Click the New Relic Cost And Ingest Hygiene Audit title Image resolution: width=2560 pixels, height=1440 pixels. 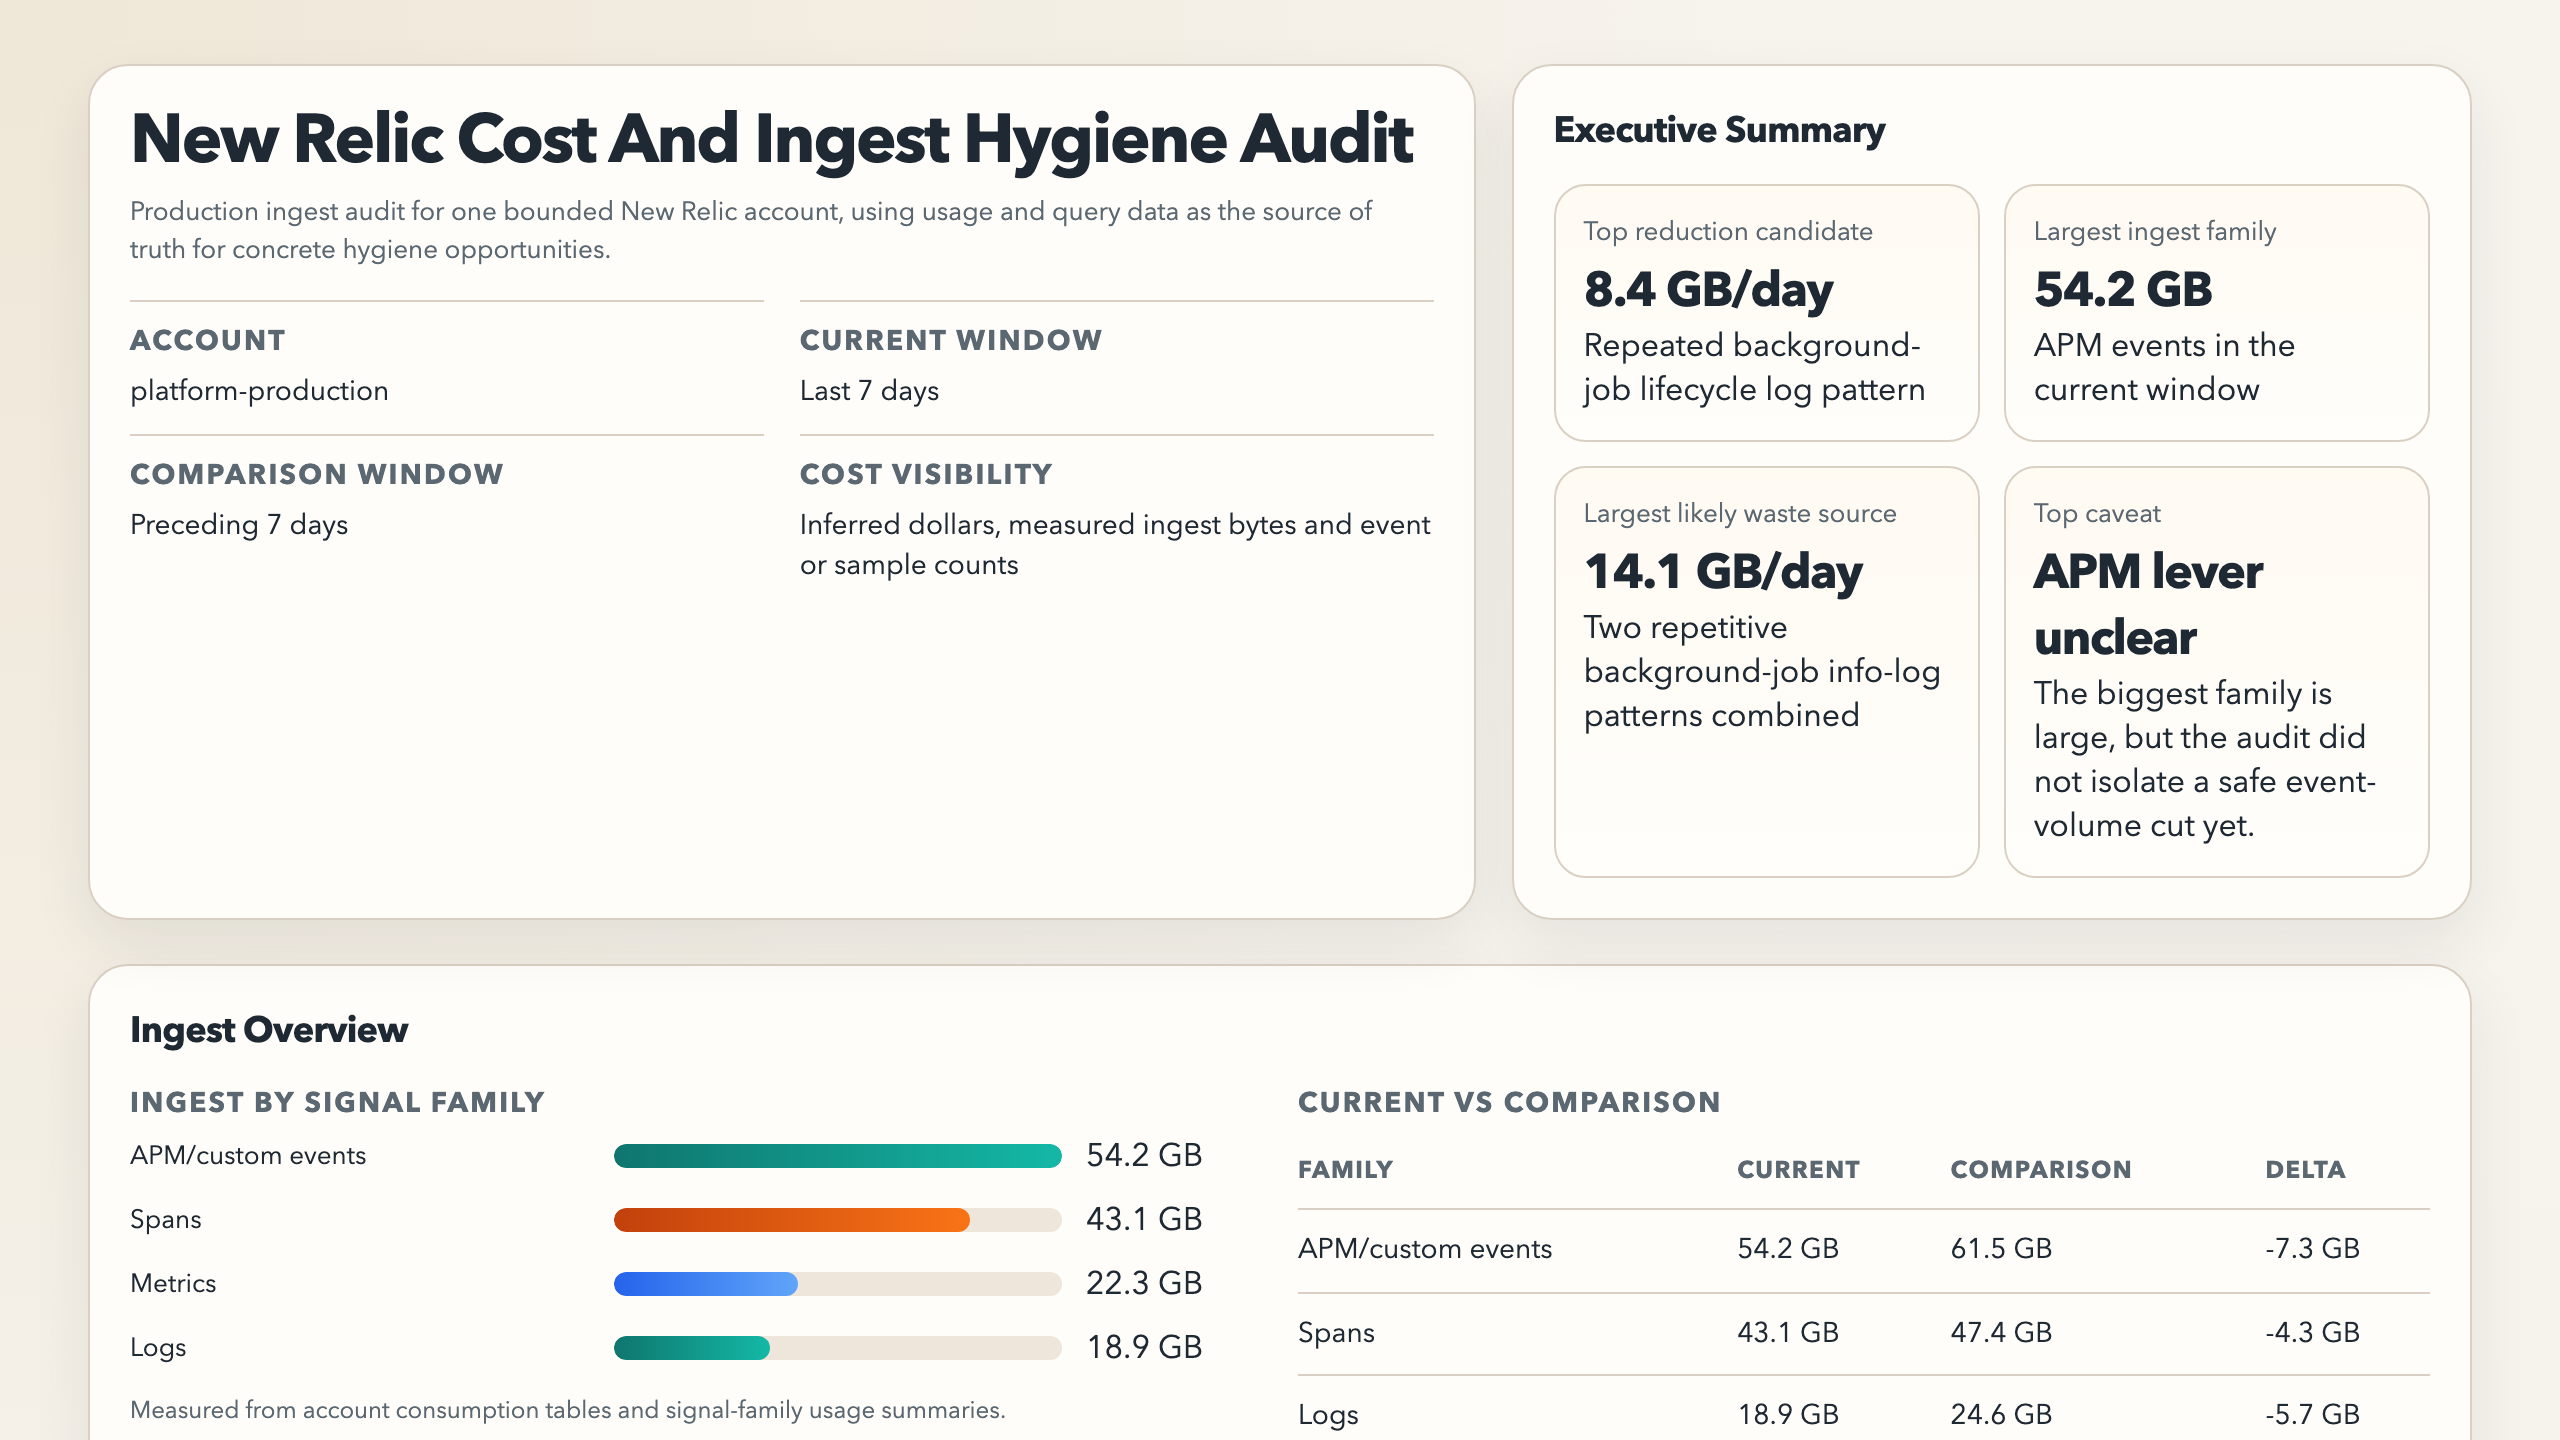pos(771,139)
